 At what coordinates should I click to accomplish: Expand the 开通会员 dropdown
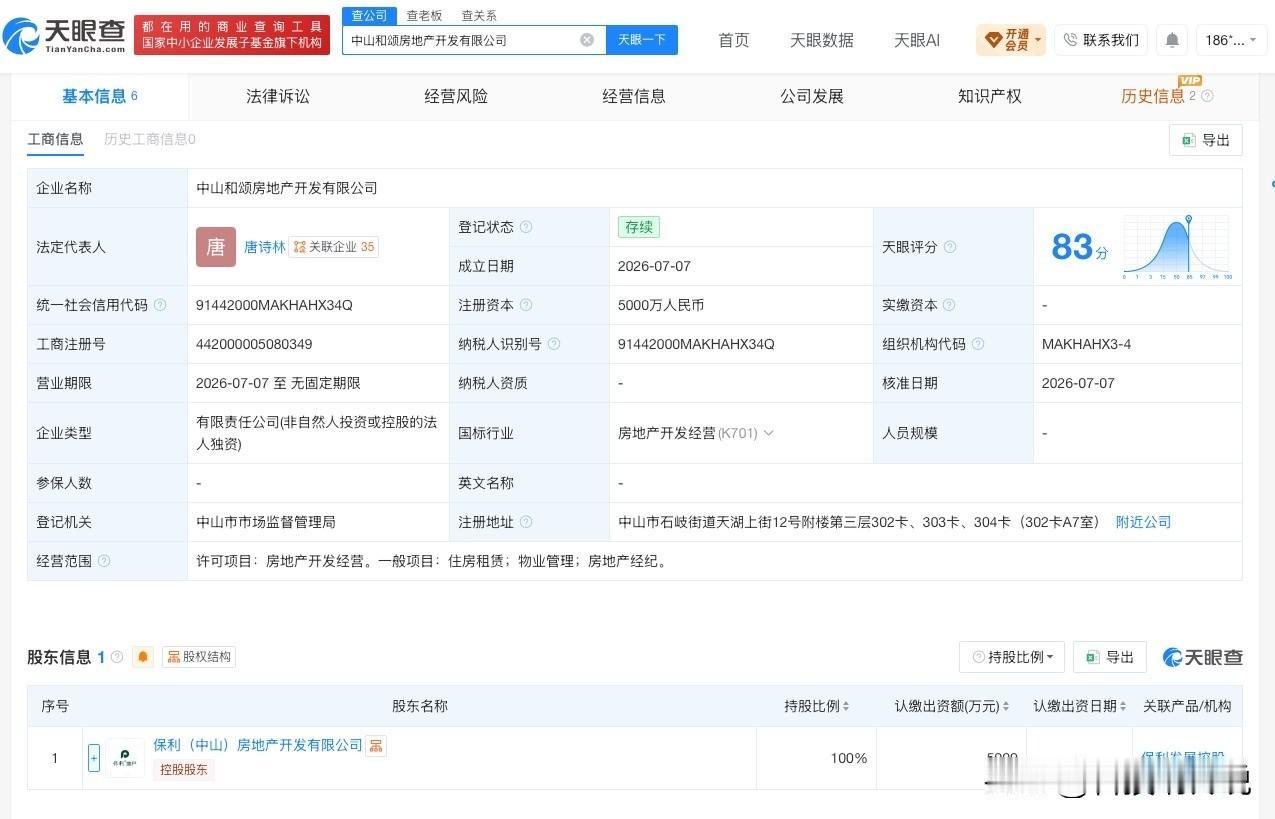pyautogui.click(x=1011, y=40)
